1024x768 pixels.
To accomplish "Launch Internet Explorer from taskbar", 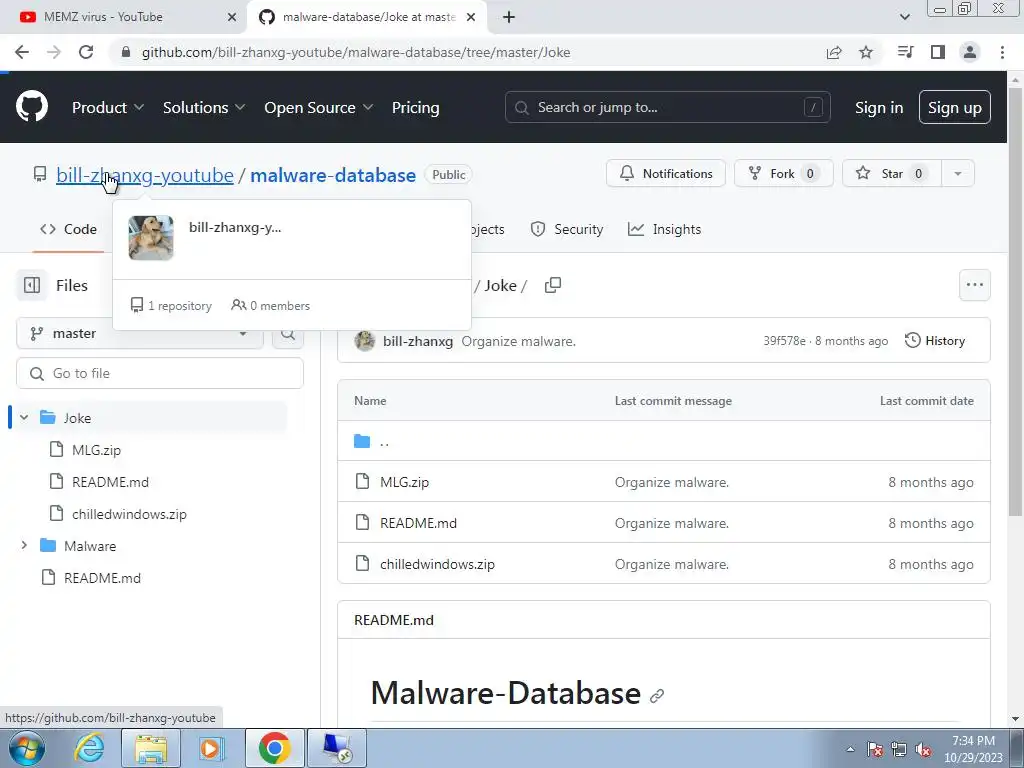I will point(89,748).
